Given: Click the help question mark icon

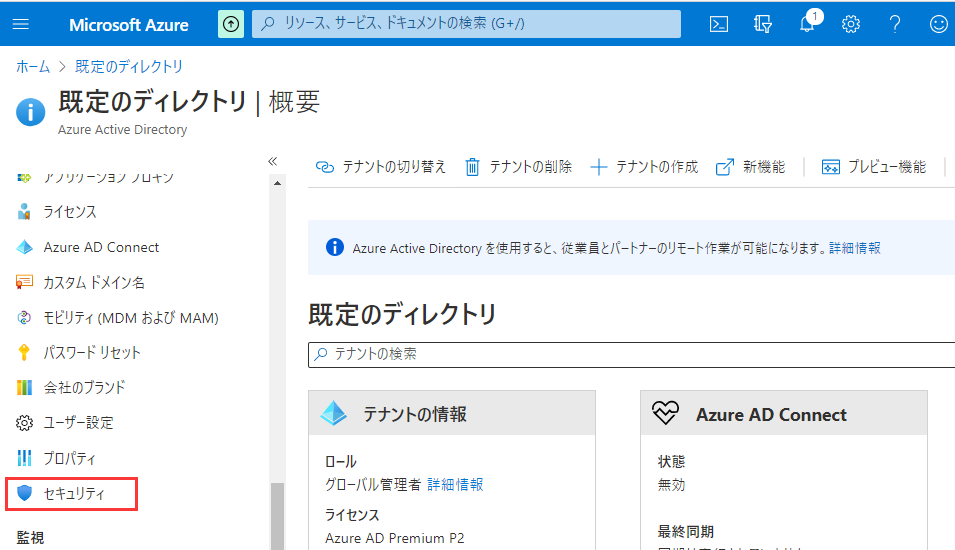Looking at the screenshot, I should 895,25.
